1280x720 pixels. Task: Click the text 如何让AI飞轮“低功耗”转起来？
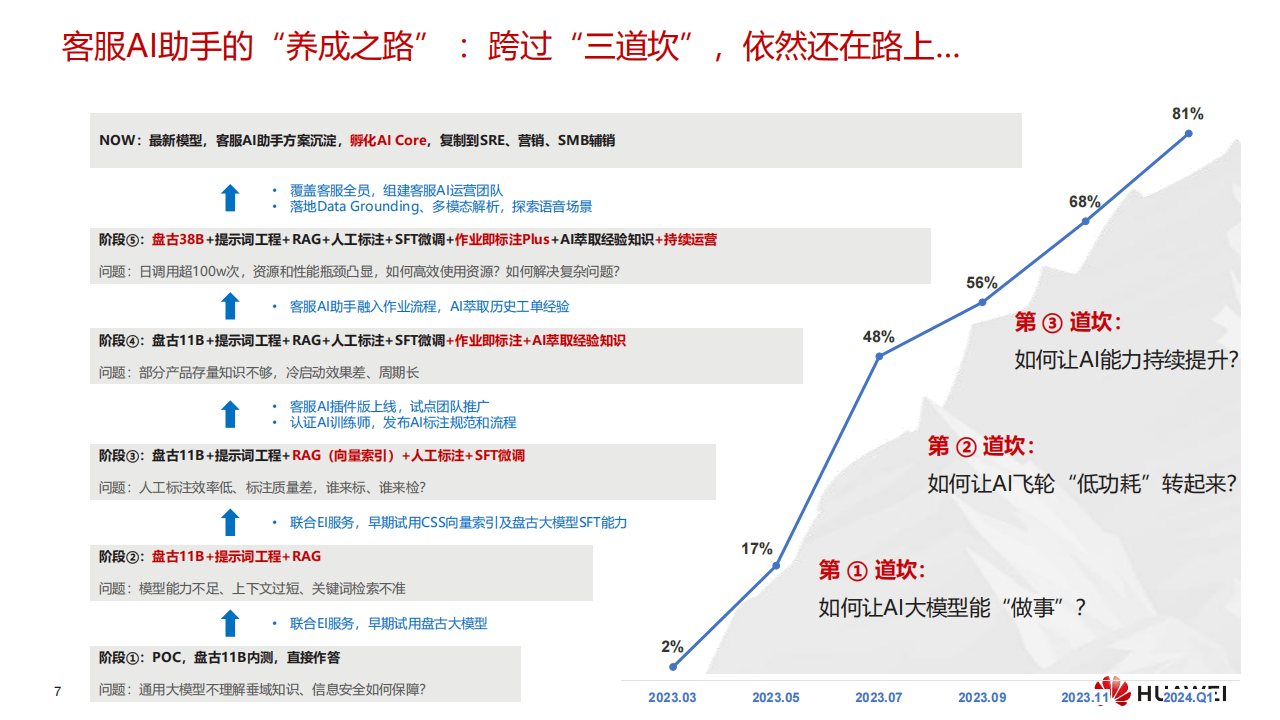pyautogui.click(x=1082, y=484)
